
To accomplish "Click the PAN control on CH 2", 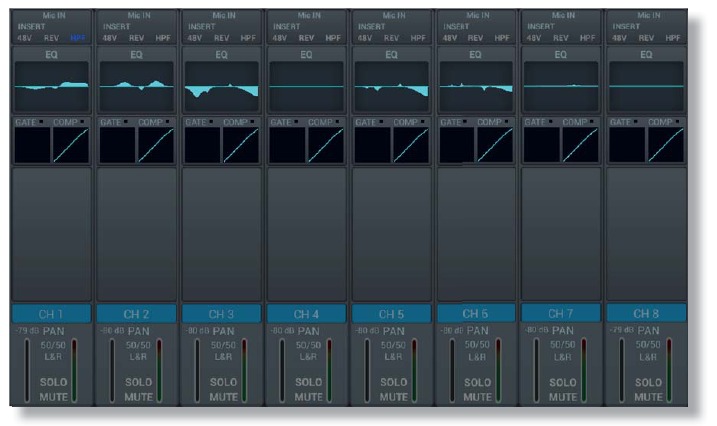I will (139, 331).
